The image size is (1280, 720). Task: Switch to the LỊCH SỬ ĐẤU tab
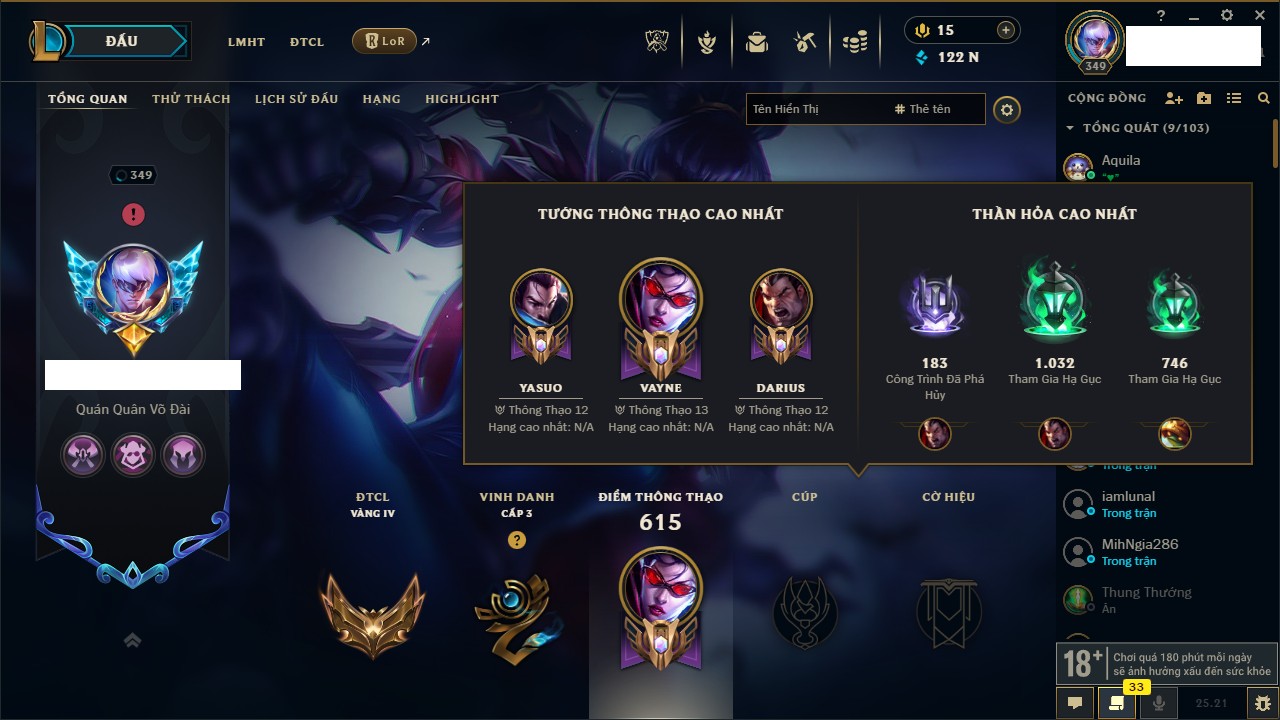pos(296,99)
